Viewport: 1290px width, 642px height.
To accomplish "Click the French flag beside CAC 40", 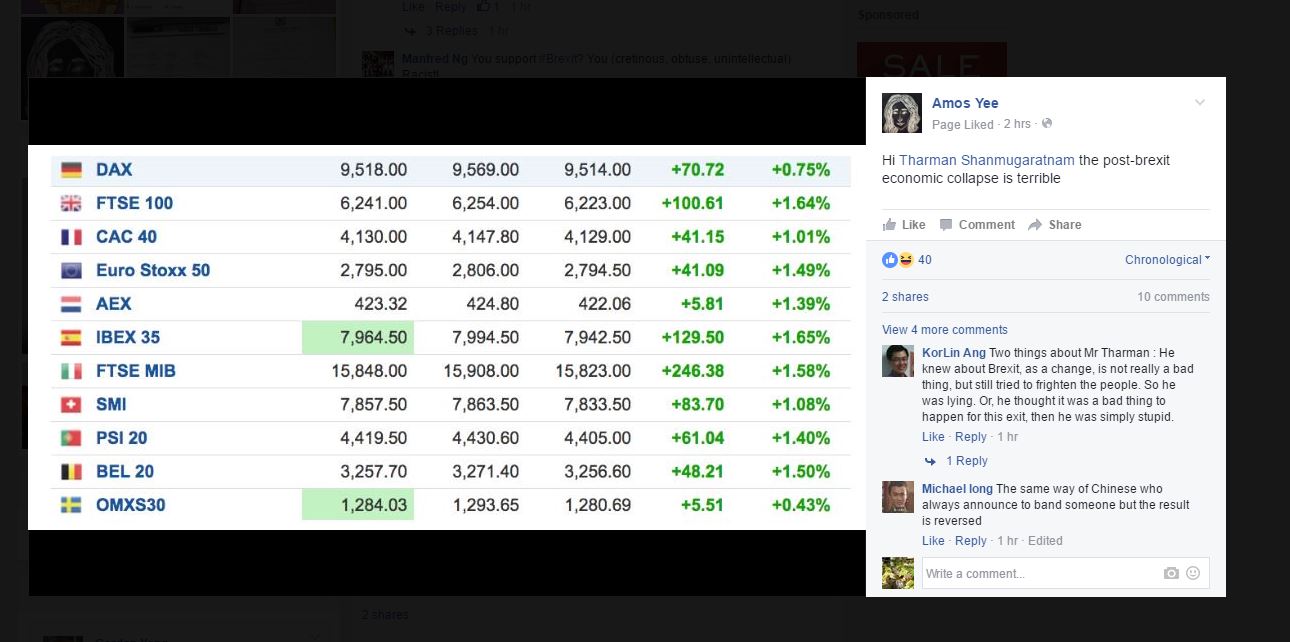I will (71, 237).
